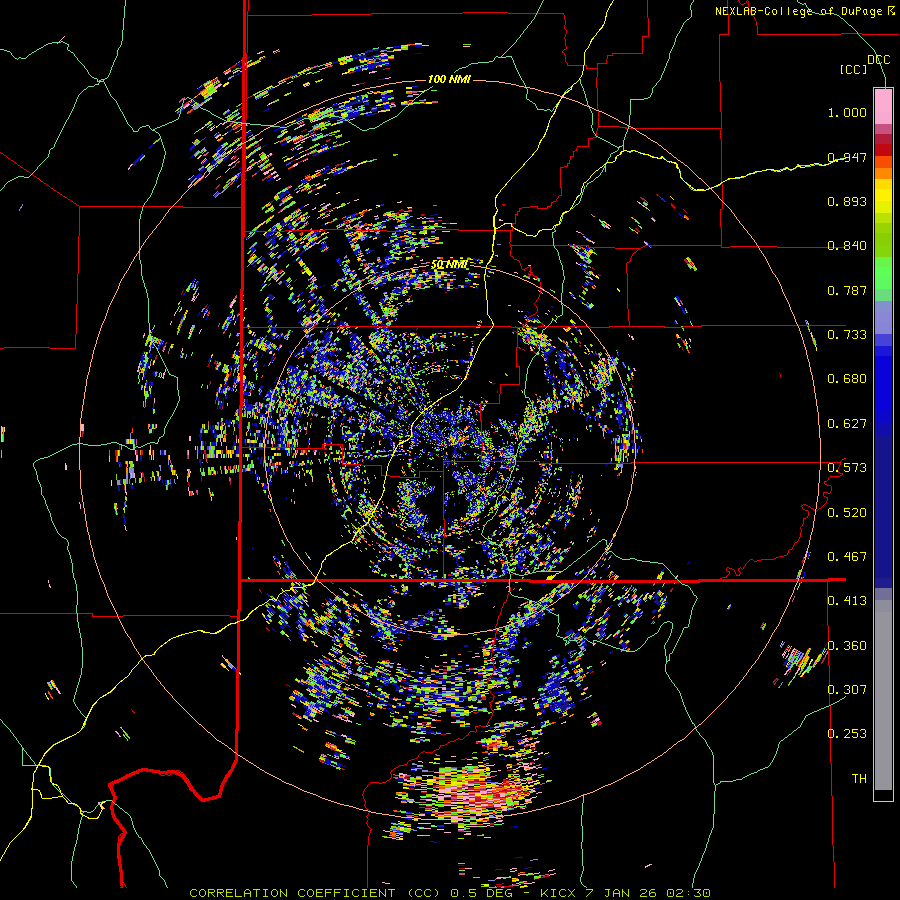900x900 pixels.
Task: Click the [CC] units label
Action: point(853,69)
